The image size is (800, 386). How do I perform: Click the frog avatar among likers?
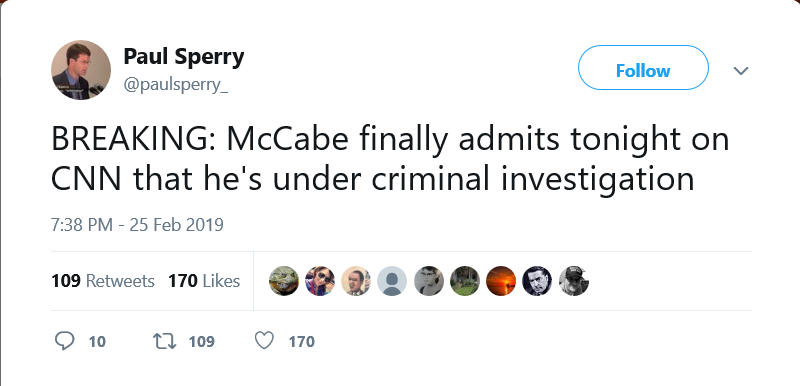pos(284,281)
